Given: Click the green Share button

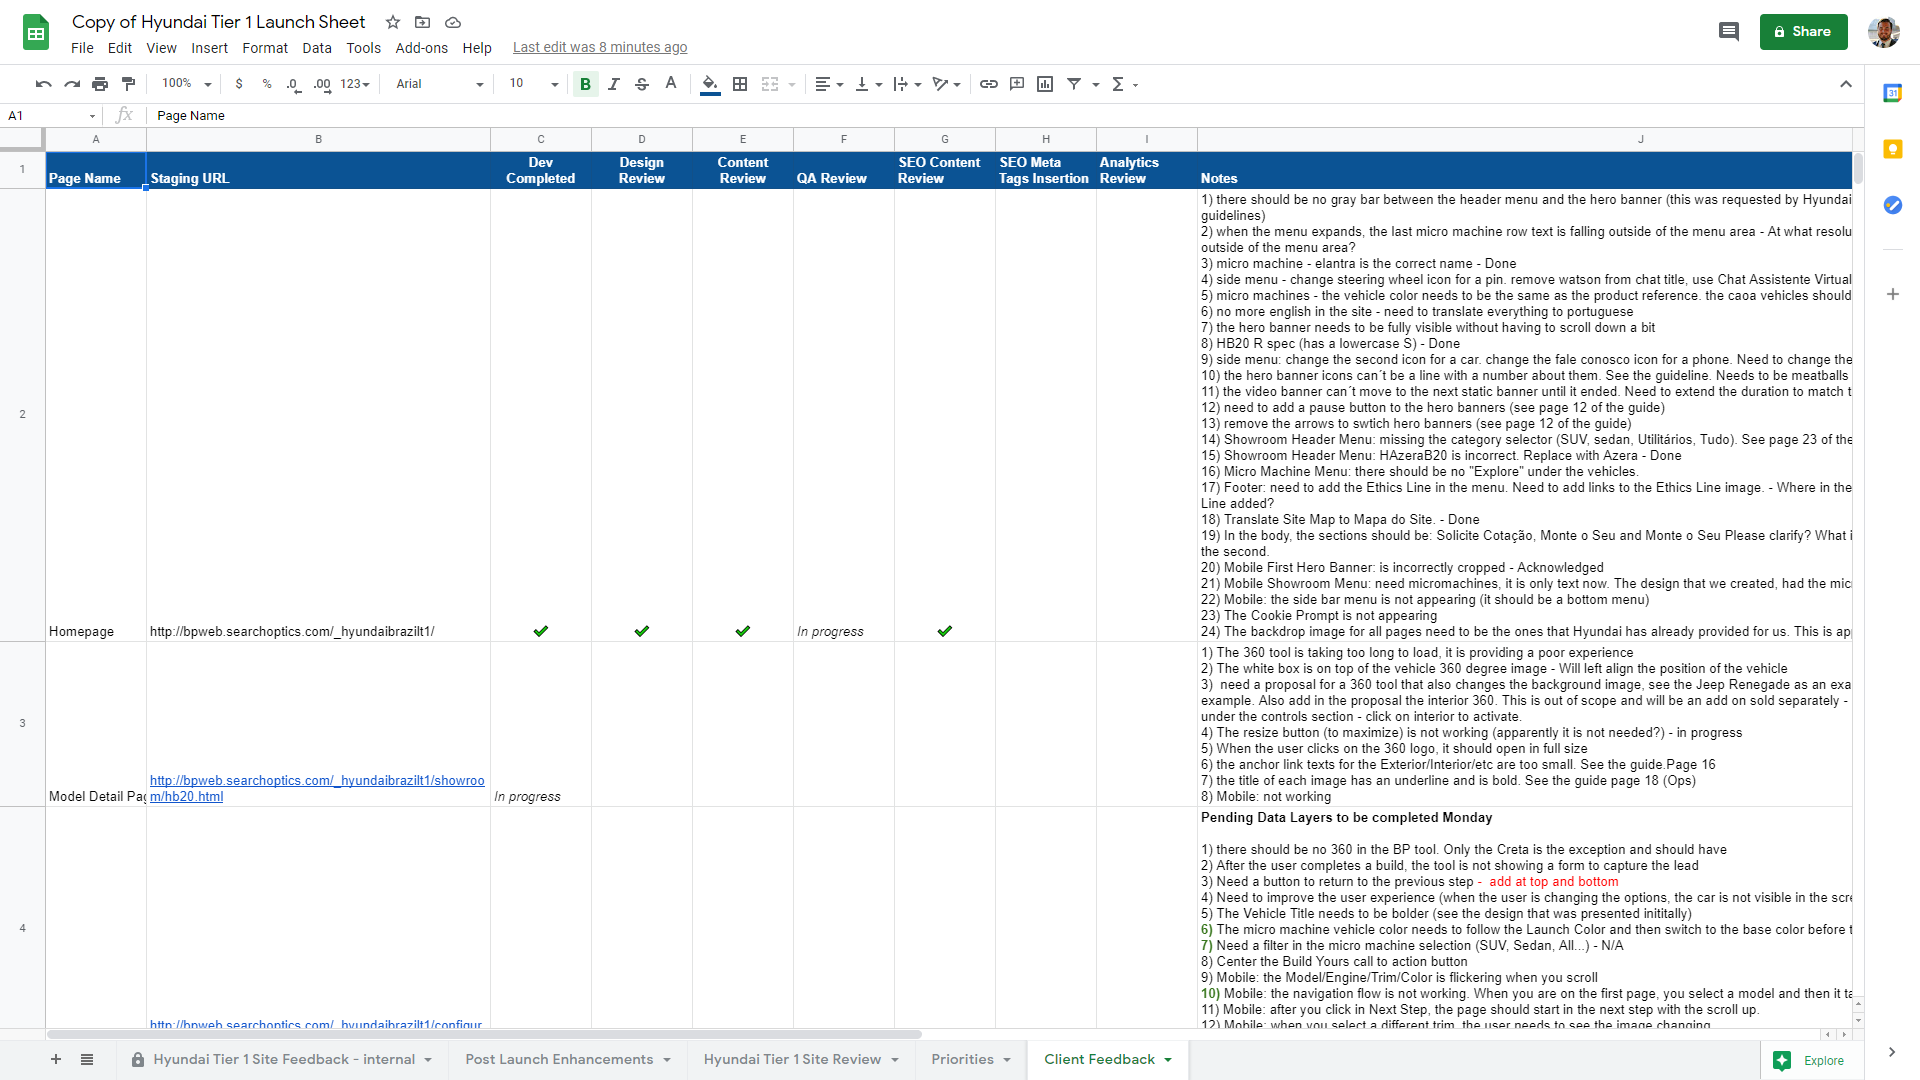Looking at the screenshot, I should (1803, 31).
